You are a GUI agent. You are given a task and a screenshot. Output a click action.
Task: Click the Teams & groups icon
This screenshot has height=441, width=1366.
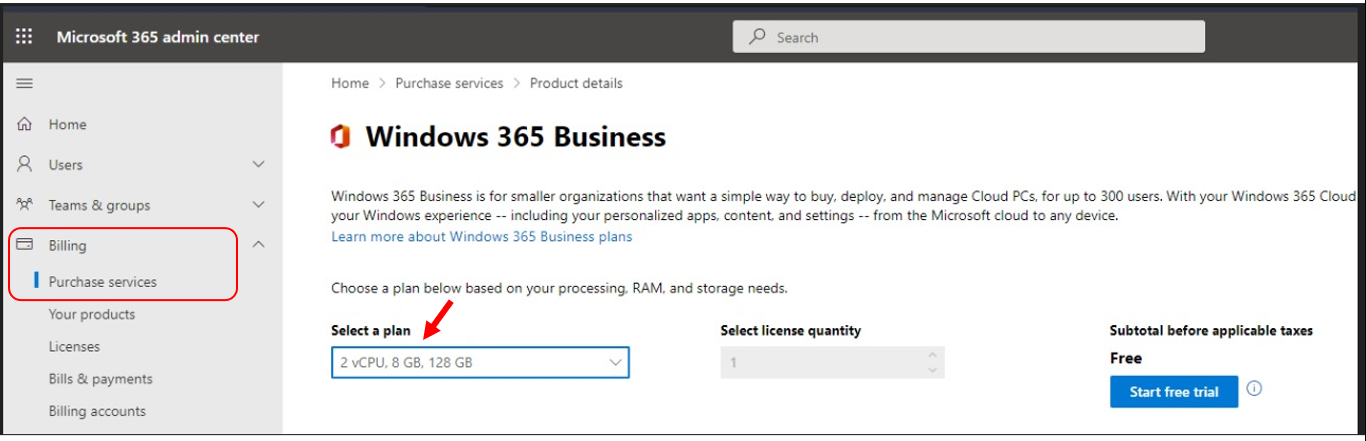[25, 204]
